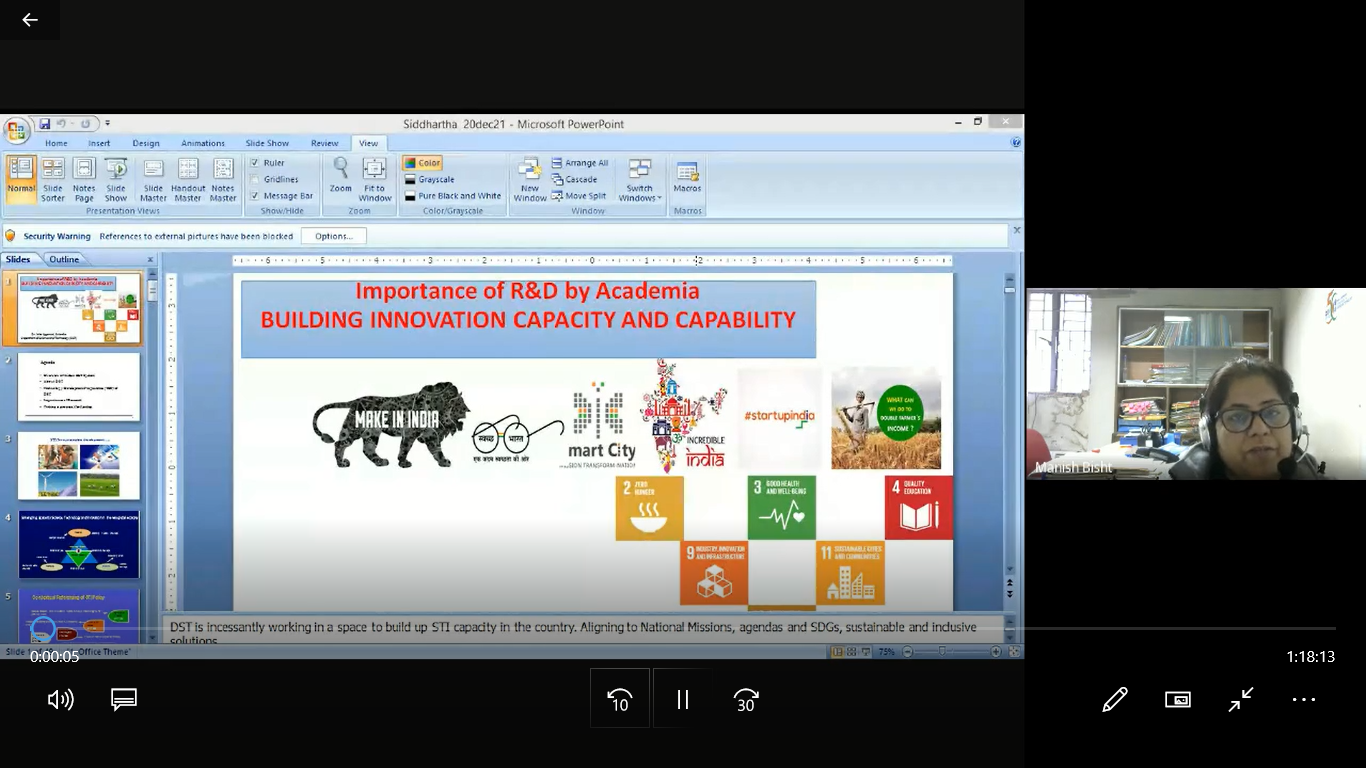Start Slide Show from View ribbon
This screenshot has height=768, width=1366.
(x=116, y=180)
